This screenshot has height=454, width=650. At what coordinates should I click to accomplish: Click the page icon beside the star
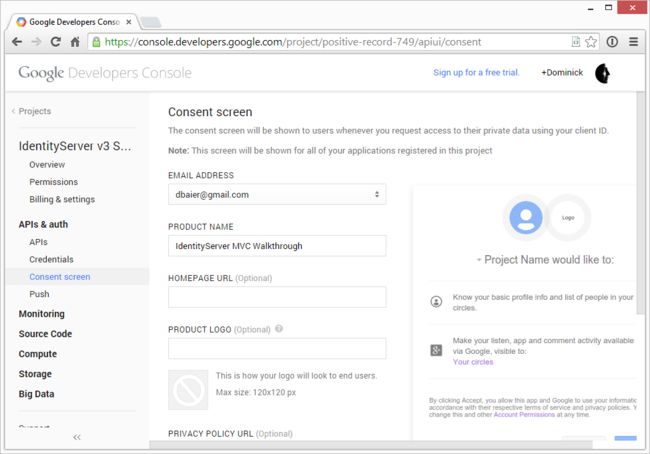tap(576, 41)
